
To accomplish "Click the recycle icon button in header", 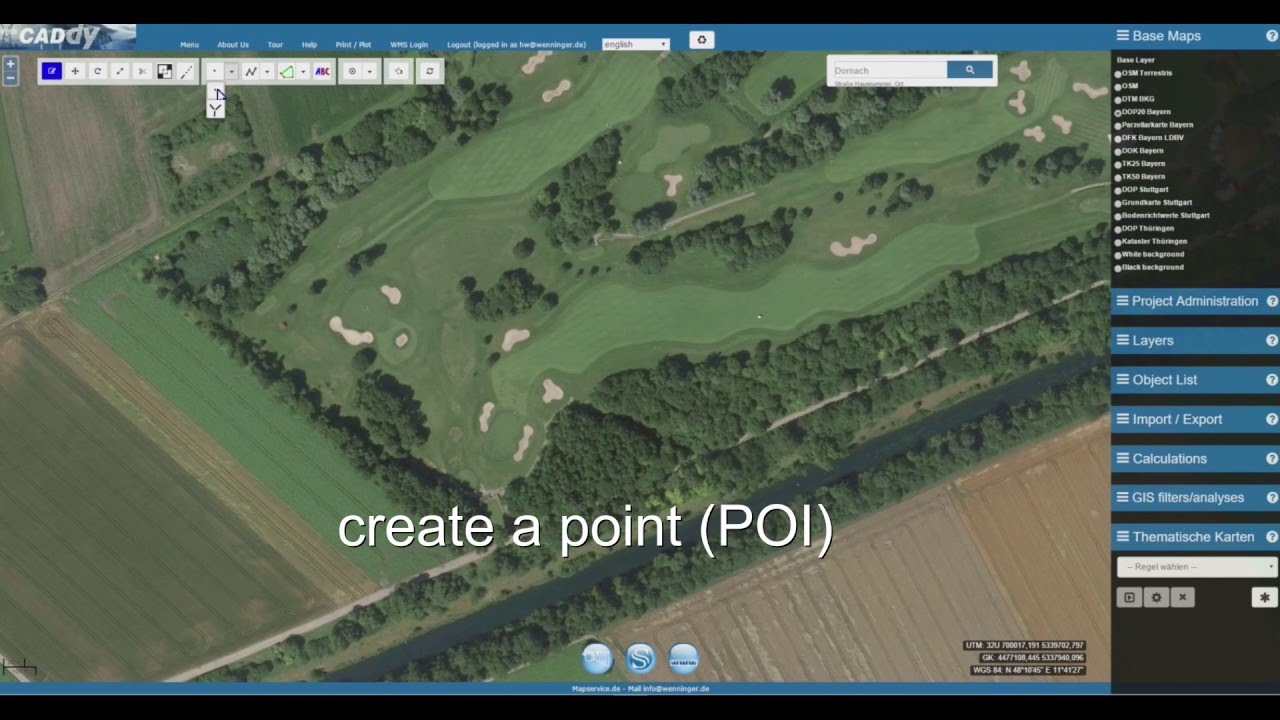I will [x=702, y=40].
